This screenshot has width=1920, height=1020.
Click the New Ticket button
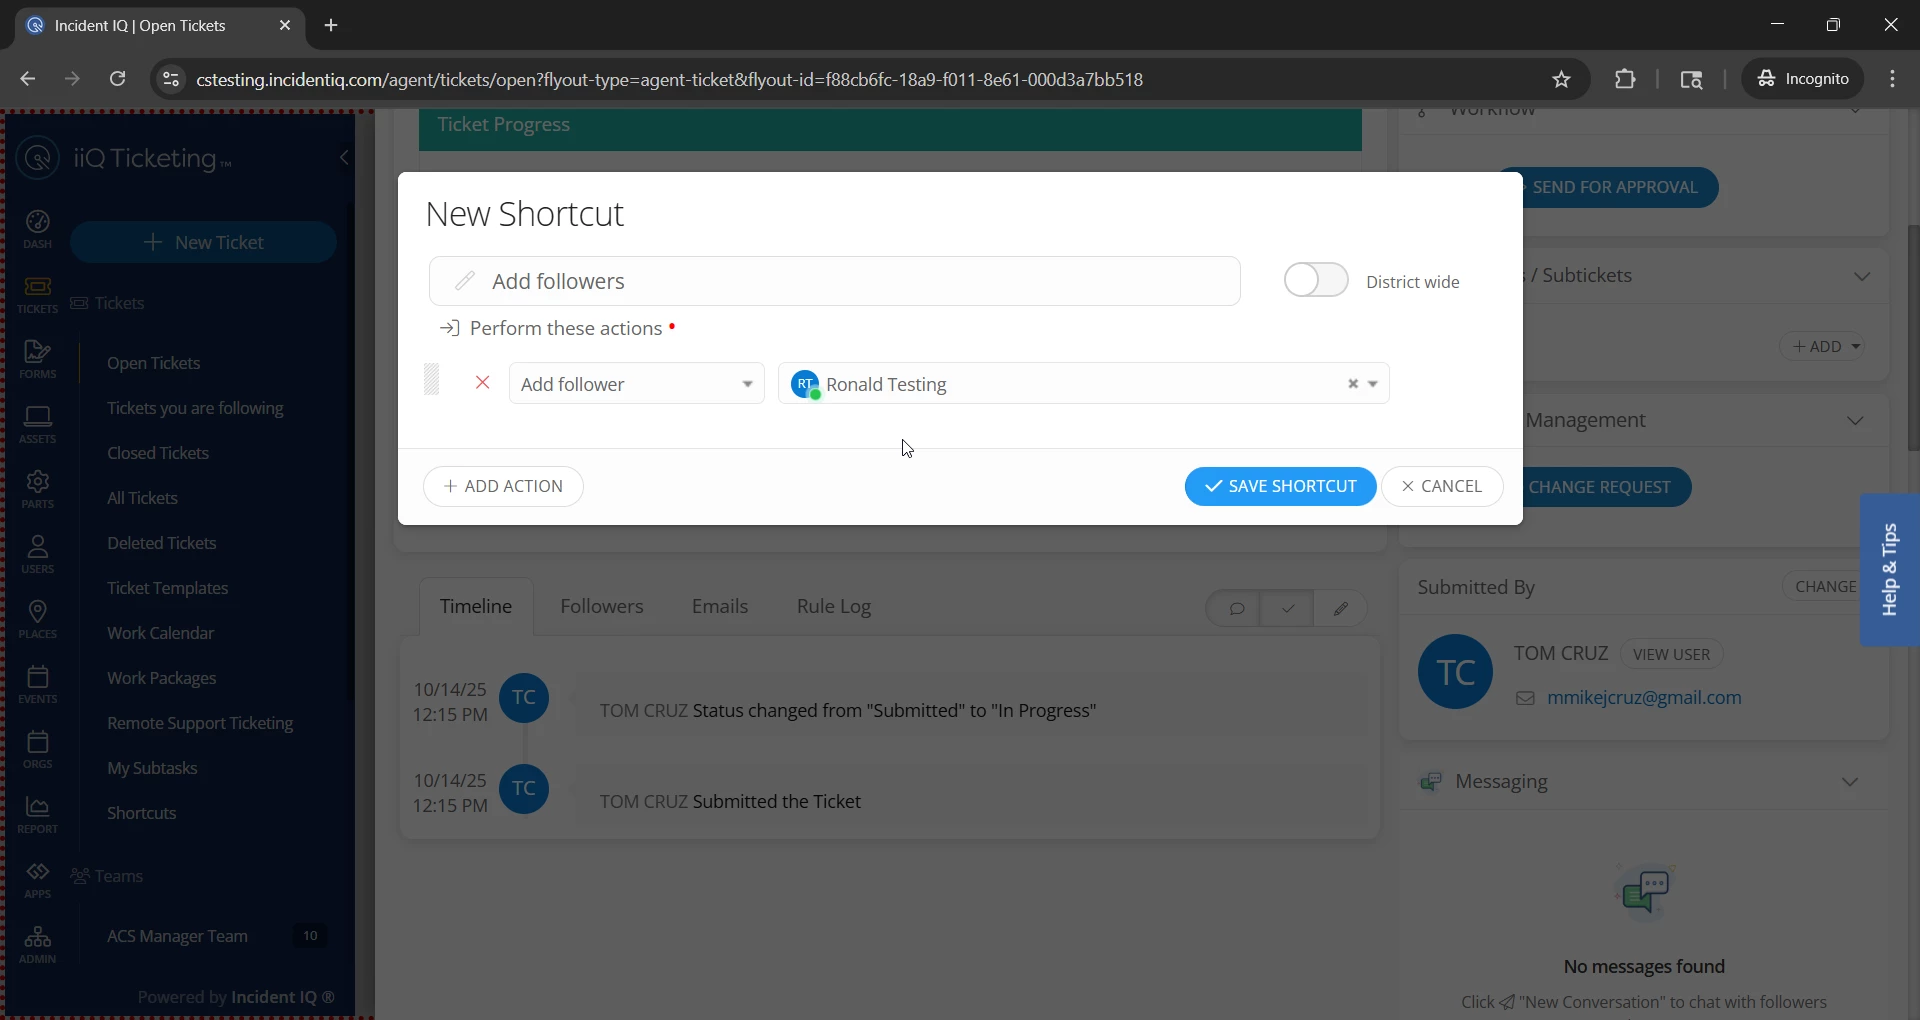pyautogui.click(x=204, y=242)
